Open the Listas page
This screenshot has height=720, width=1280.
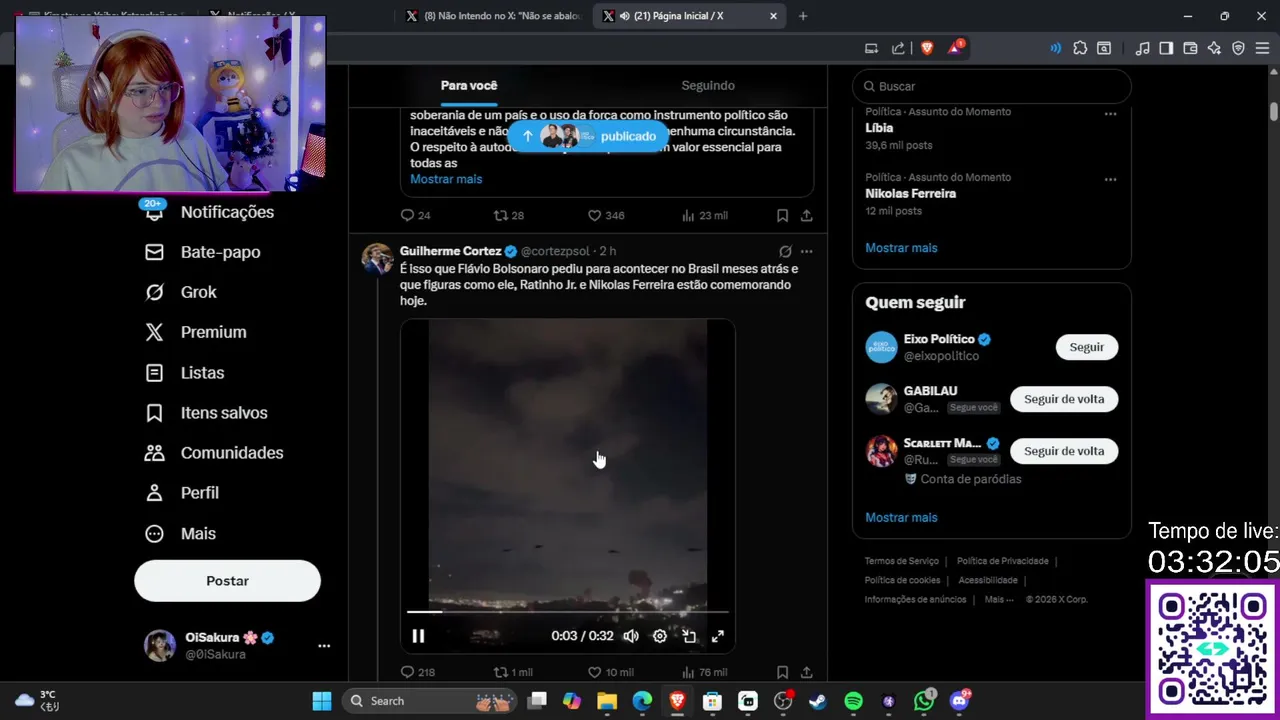185,373
